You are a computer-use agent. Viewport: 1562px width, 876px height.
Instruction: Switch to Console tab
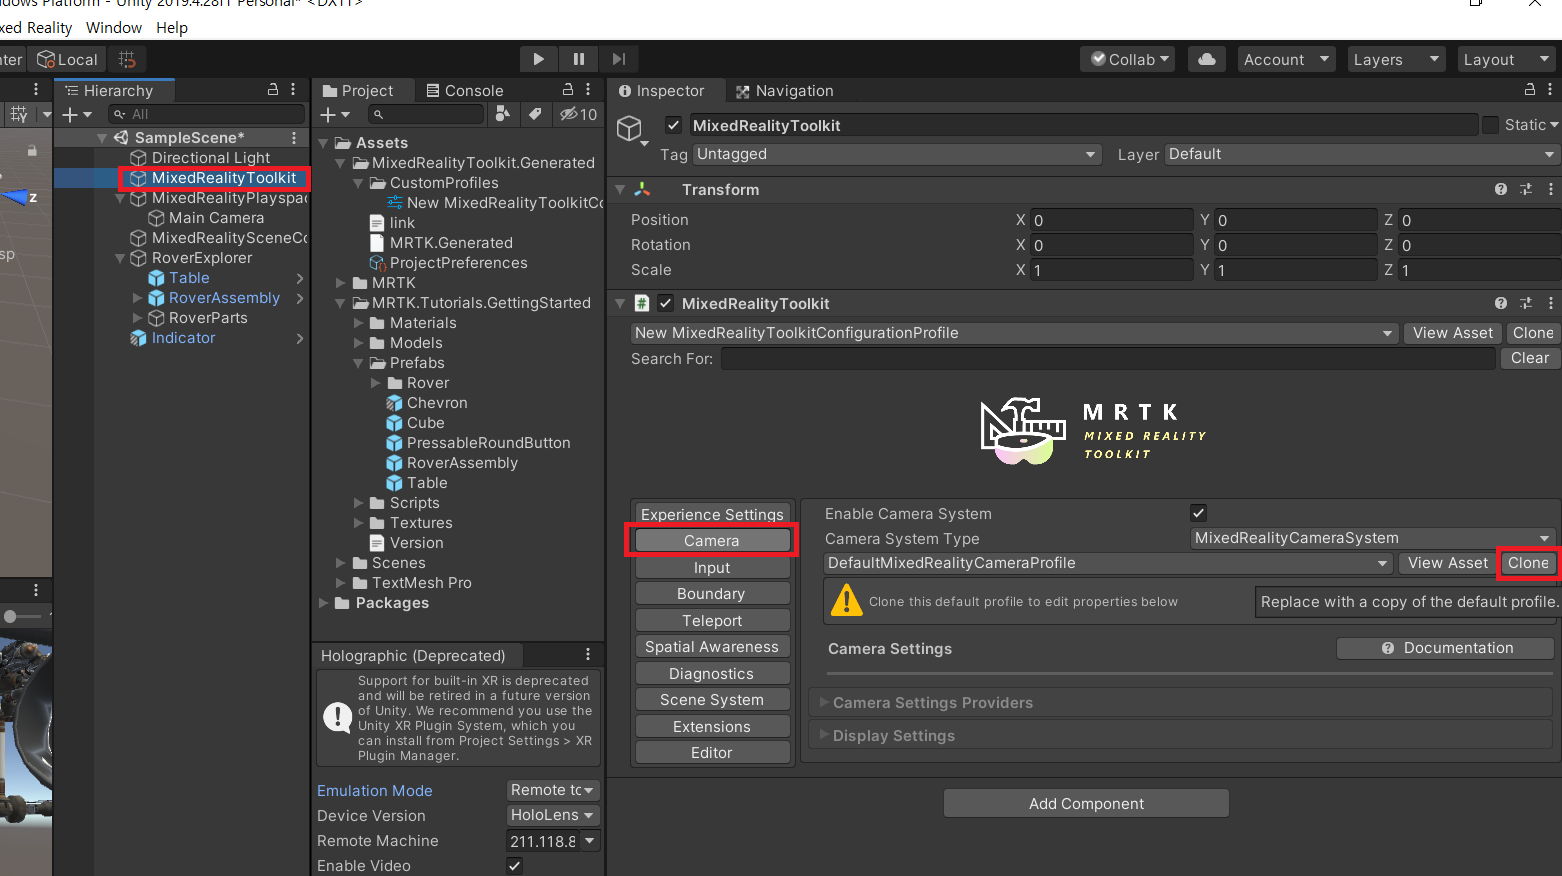pos(464,90)
